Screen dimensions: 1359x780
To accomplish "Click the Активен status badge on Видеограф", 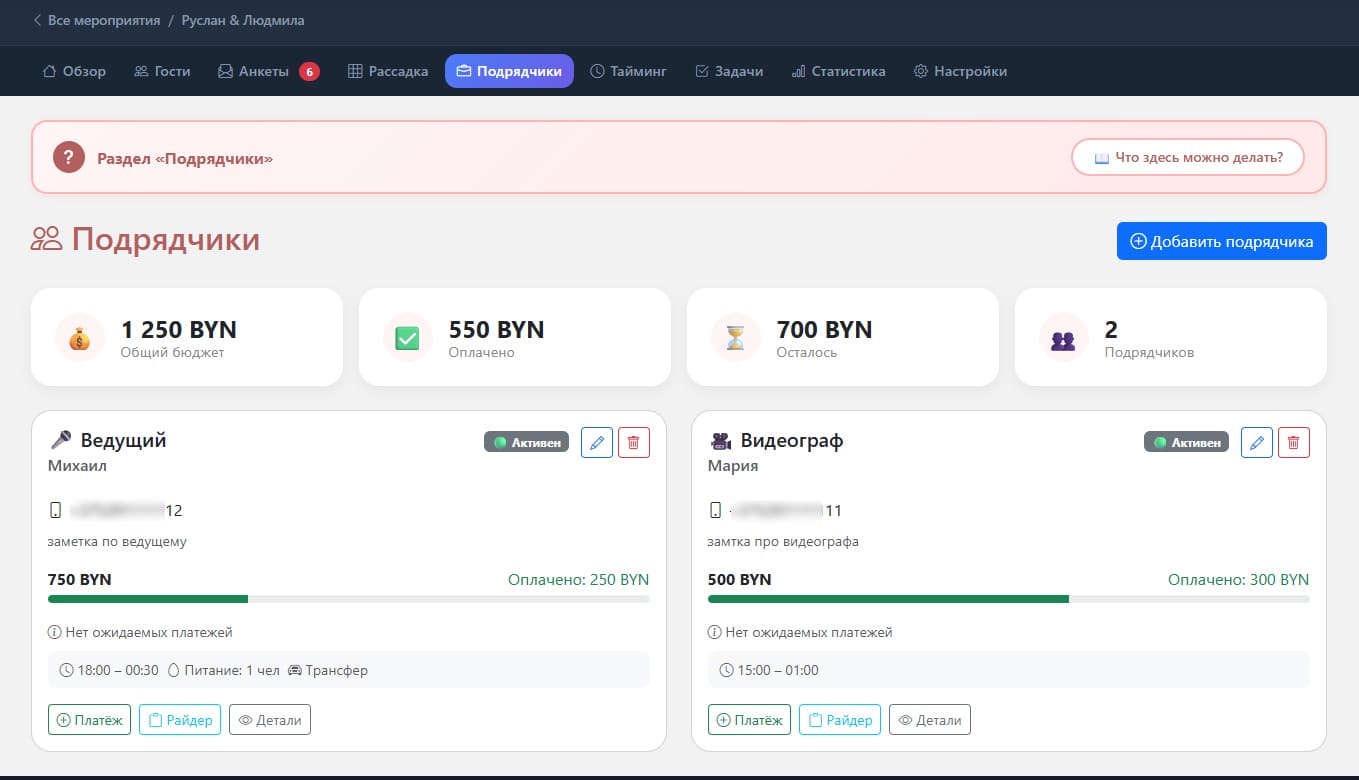I will (1187, 442).
